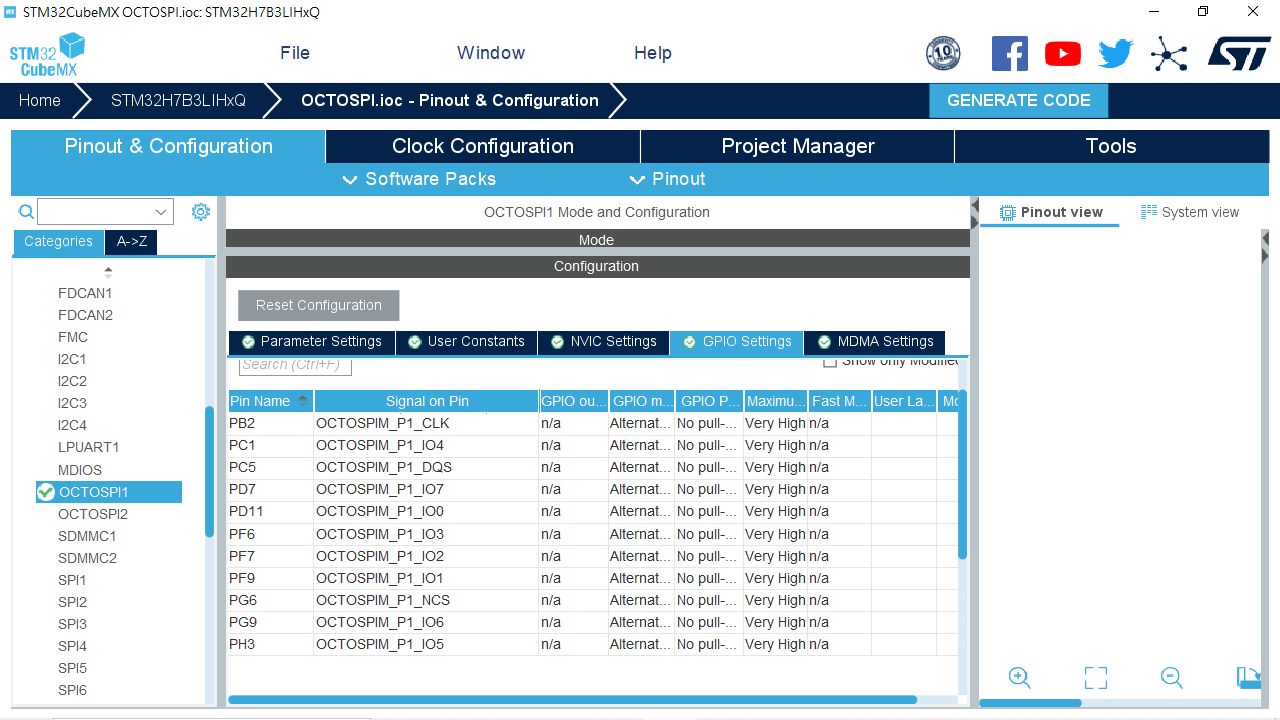The width and height of the screenshot is (1280, 720).
Task: Expand the Pinout dropdown menu
Action: [667, 179]
